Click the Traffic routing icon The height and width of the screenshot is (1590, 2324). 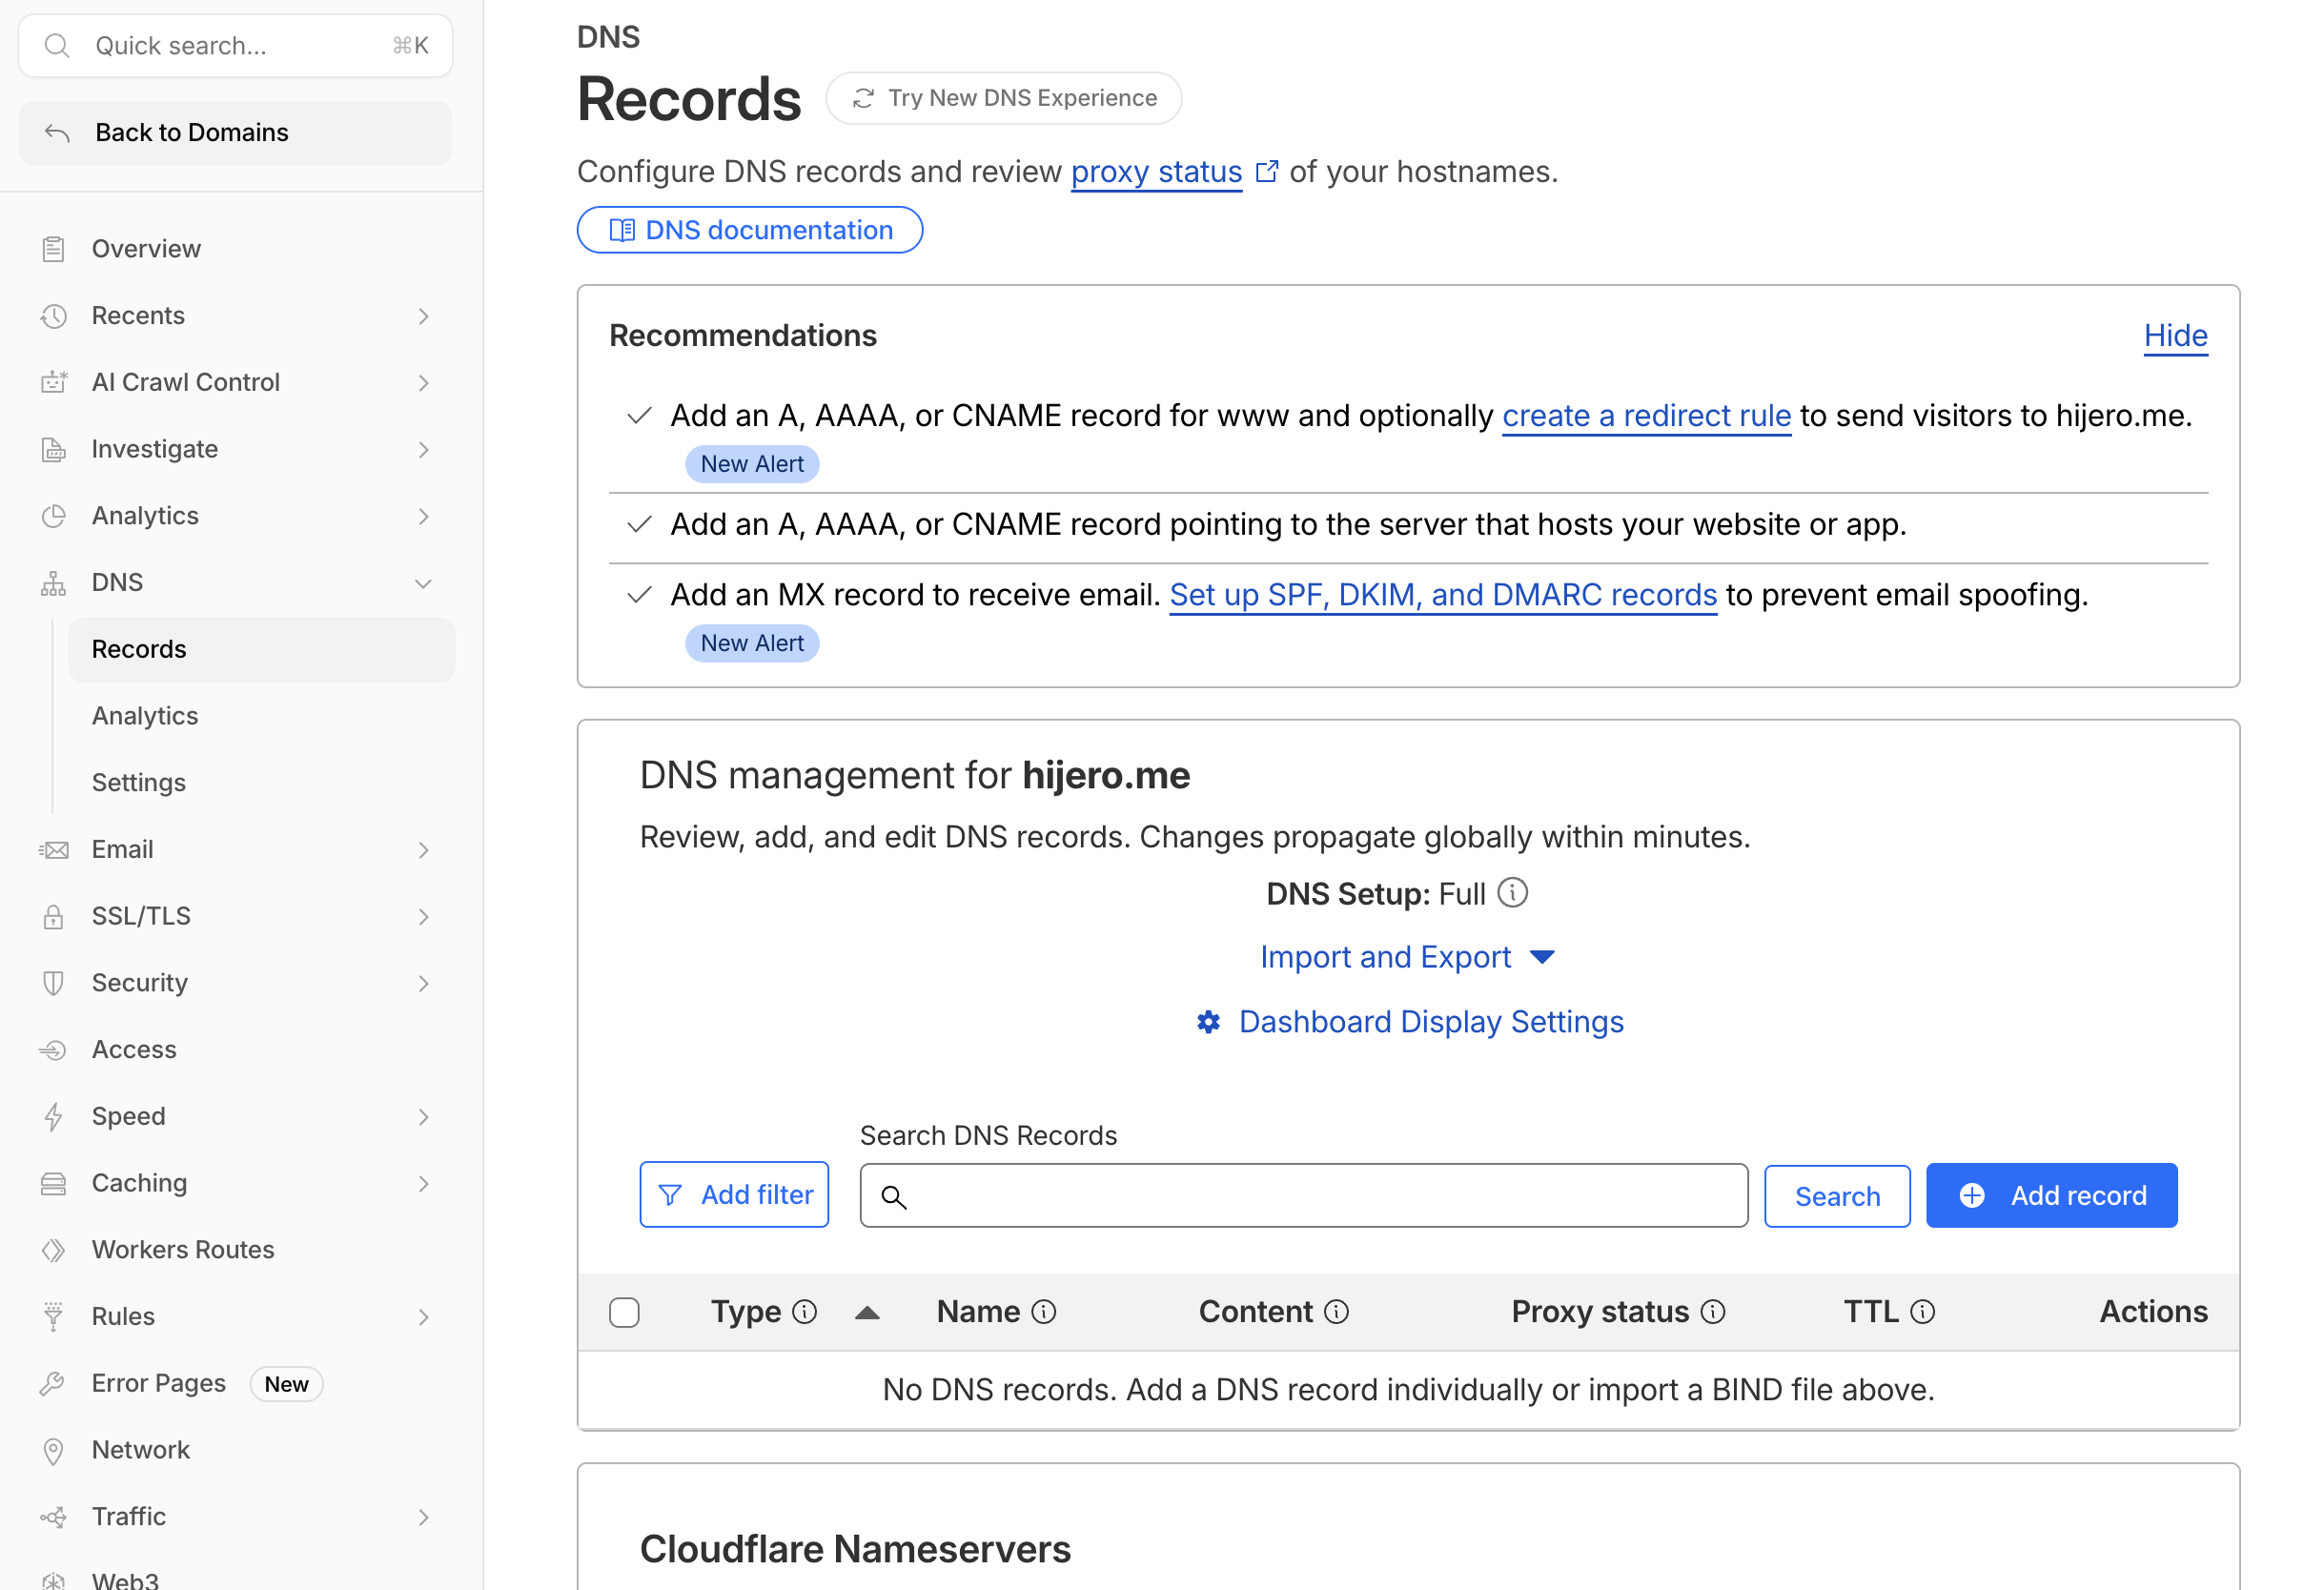[54, 1517]
